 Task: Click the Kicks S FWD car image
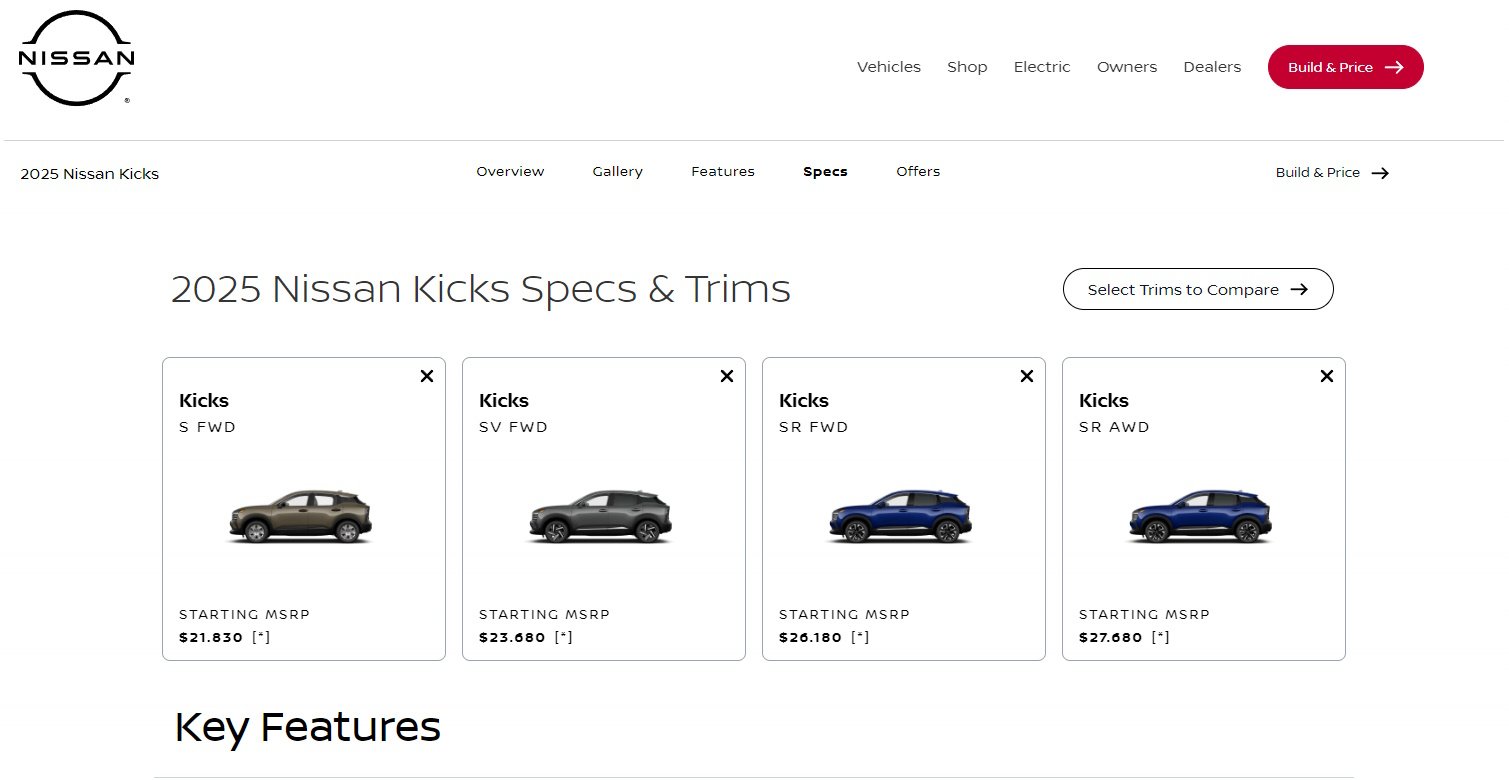[300, 517]
